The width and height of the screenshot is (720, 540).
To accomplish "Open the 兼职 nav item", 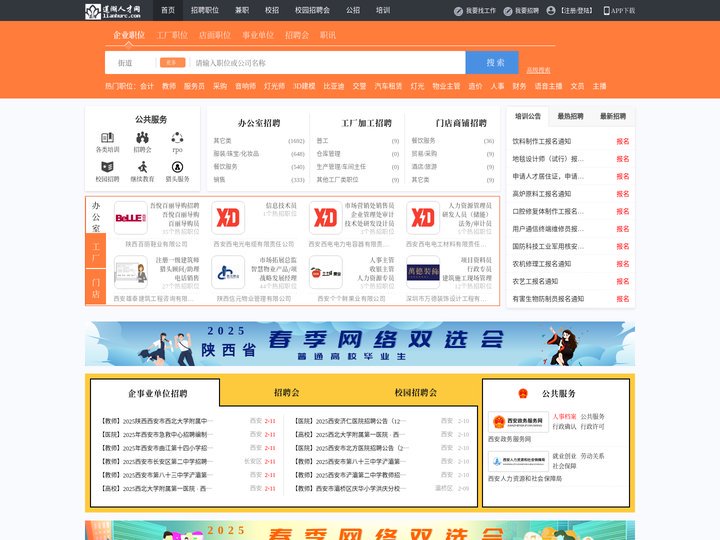I will click(242, 10).
